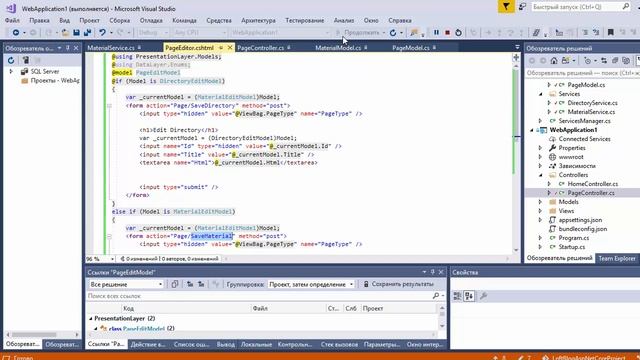This screenshot has width=640, height=360.
Task: Open the Отладка menu
Action: 151,20
